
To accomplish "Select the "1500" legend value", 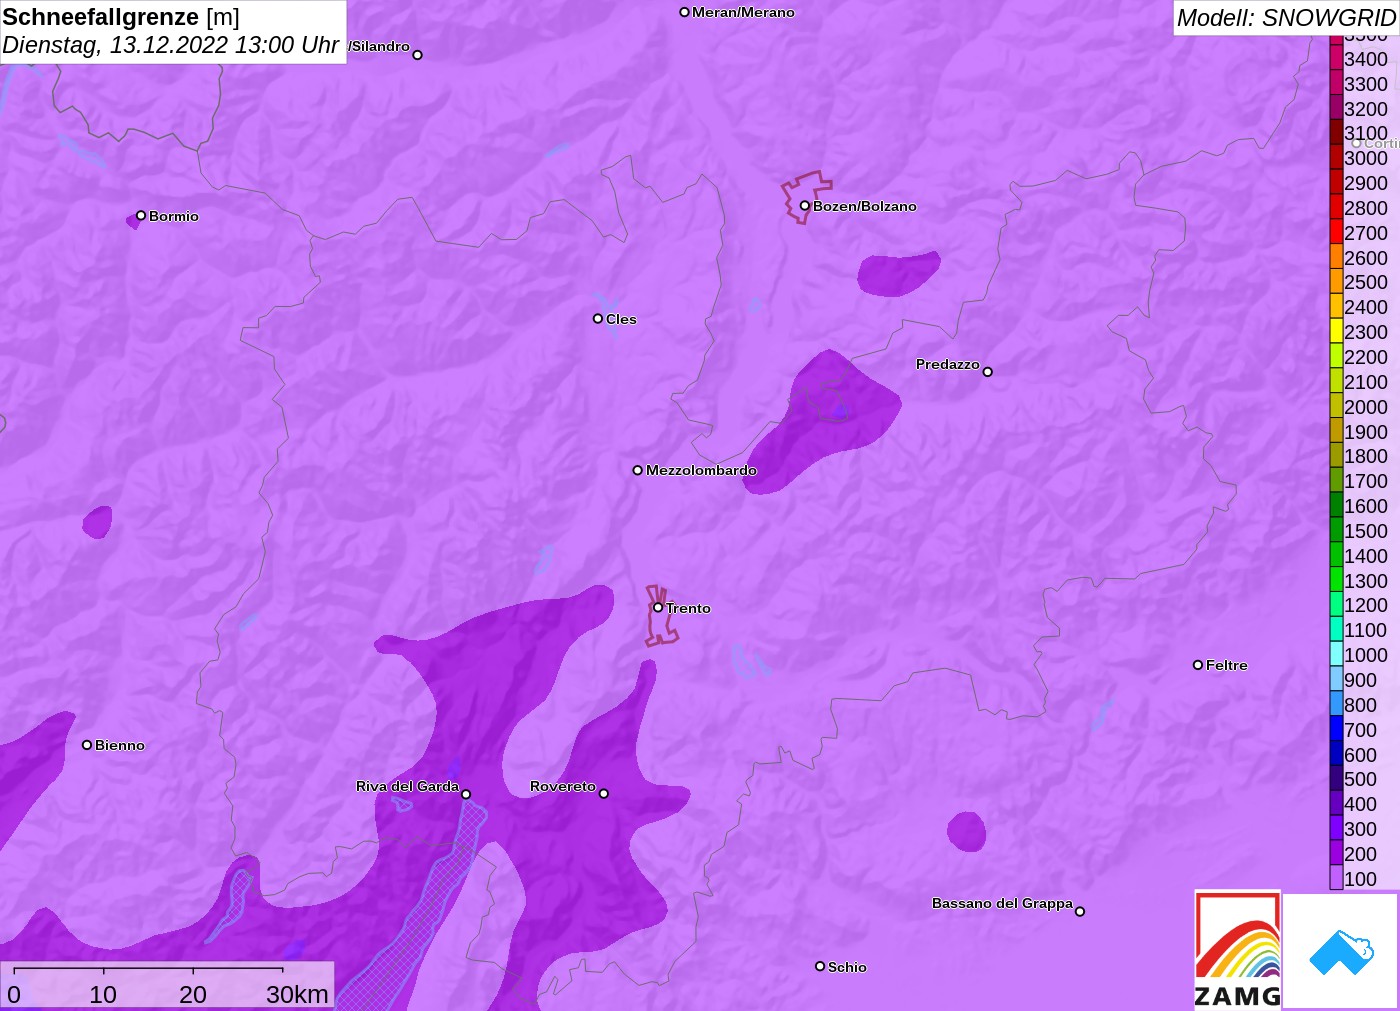I will (x=1366, y=530).
